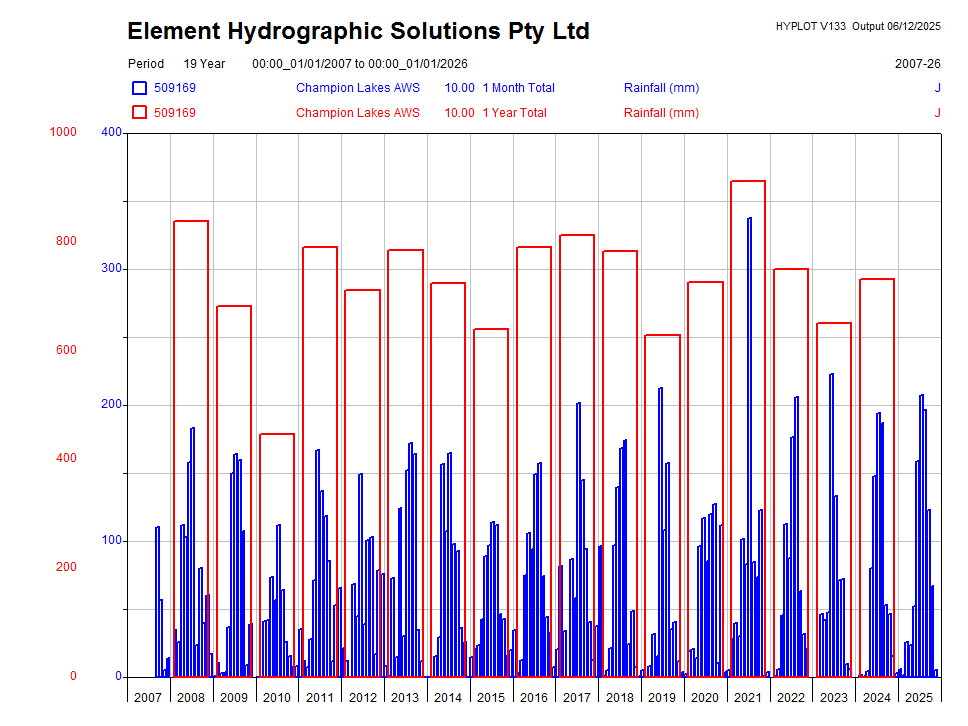Click the red Champion Lakes AWS label
The height and width of the screenshot is (726, 968).
click(x=357, y=113)
